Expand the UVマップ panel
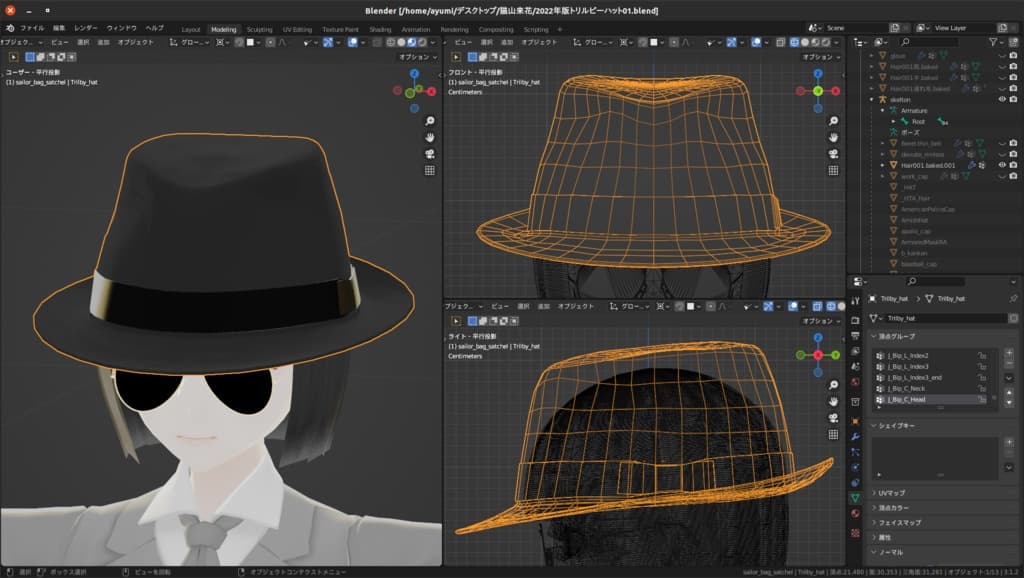The image size is (1024, 578). click(889, 493)
